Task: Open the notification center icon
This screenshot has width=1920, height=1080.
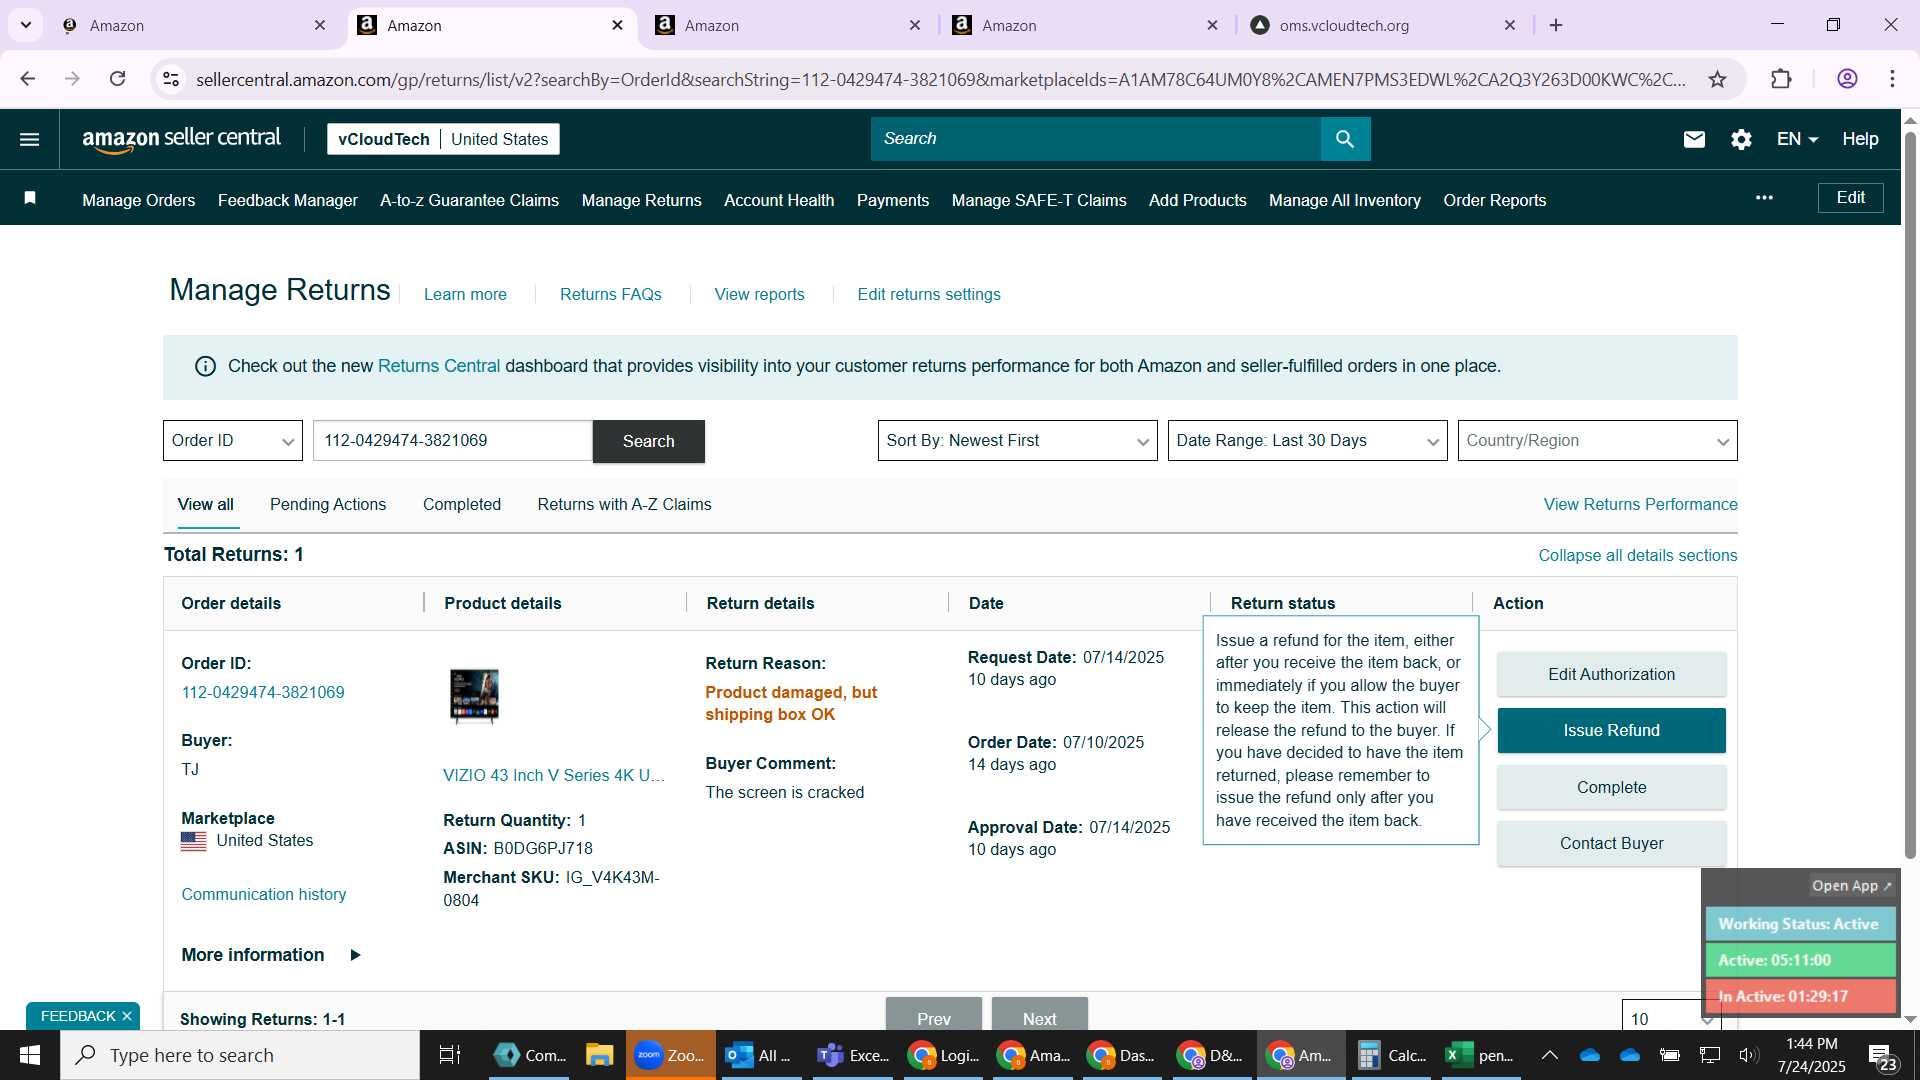Action: (1882, 1055)
